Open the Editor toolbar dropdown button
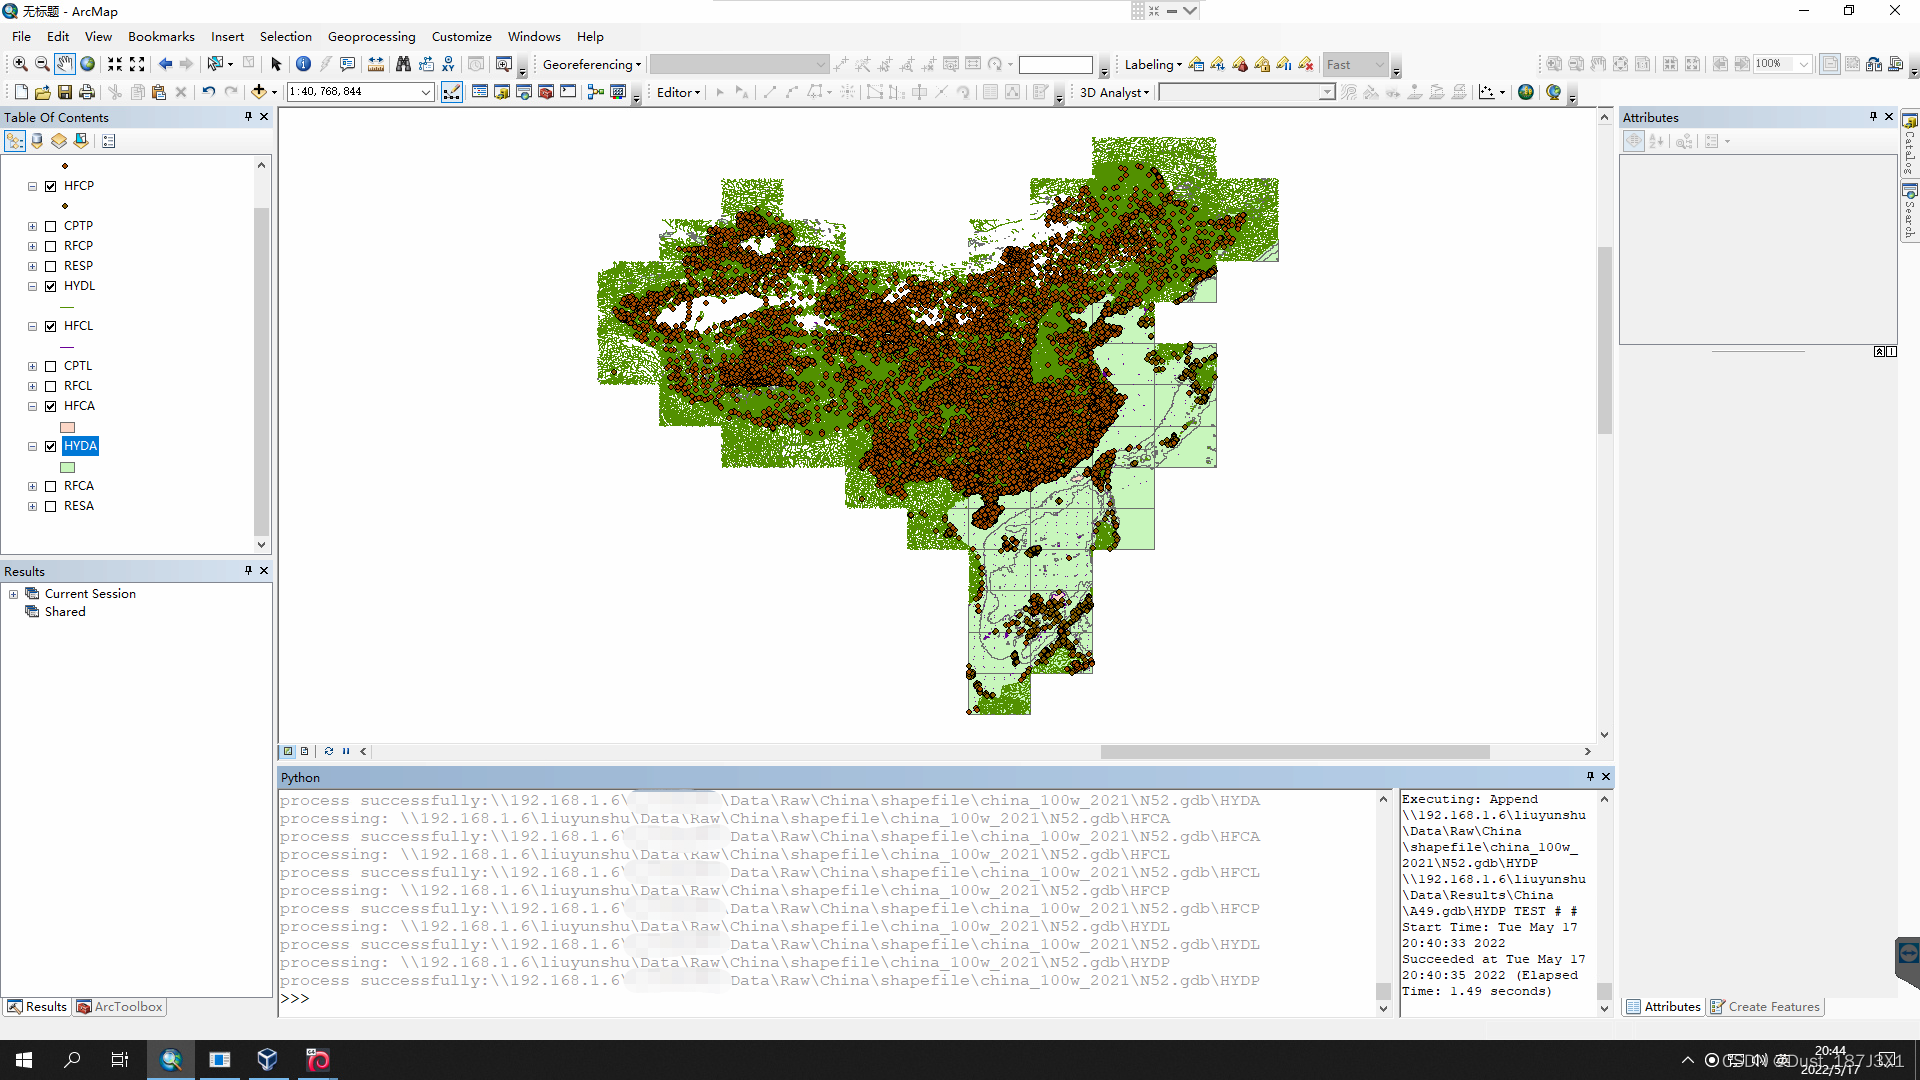Screen dimensions: 1920x1080 coord(678,92)
